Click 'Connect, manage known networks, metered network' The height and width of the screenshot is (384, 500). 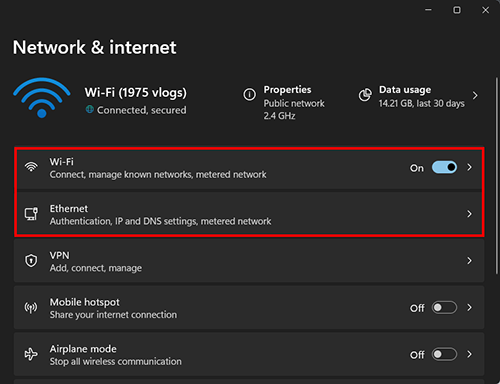(x=158, y=174)
